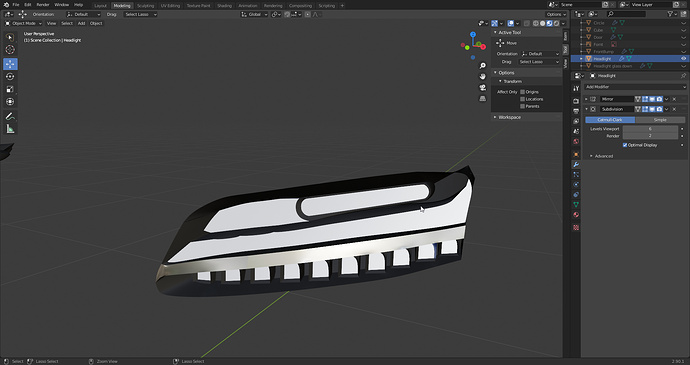Open Options dropdown in viewport header
This screenshot has width=690, height=365.
[x=556, y=15]
